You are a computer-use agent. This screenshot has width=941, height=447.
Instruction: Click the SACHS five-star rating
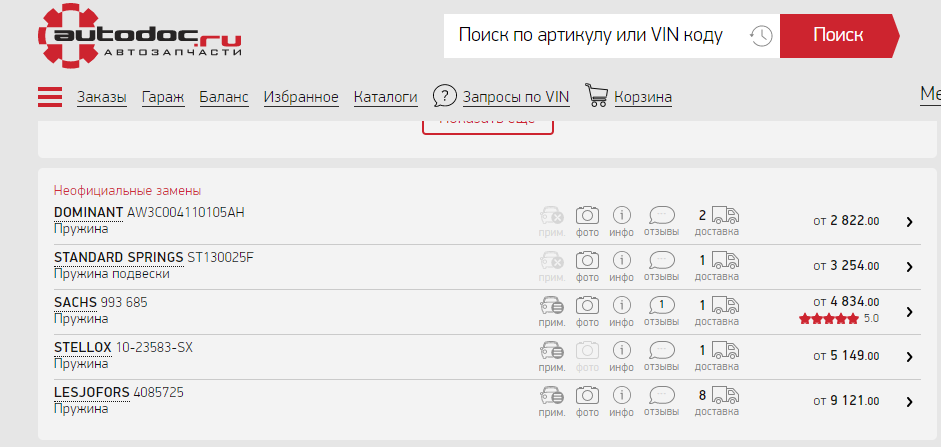[829, 319]
